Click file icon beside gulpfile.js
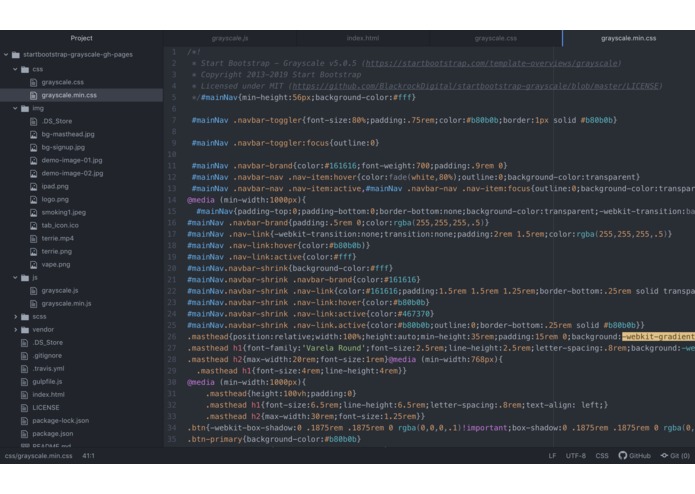695x494 pixels. tap(24, 381)
